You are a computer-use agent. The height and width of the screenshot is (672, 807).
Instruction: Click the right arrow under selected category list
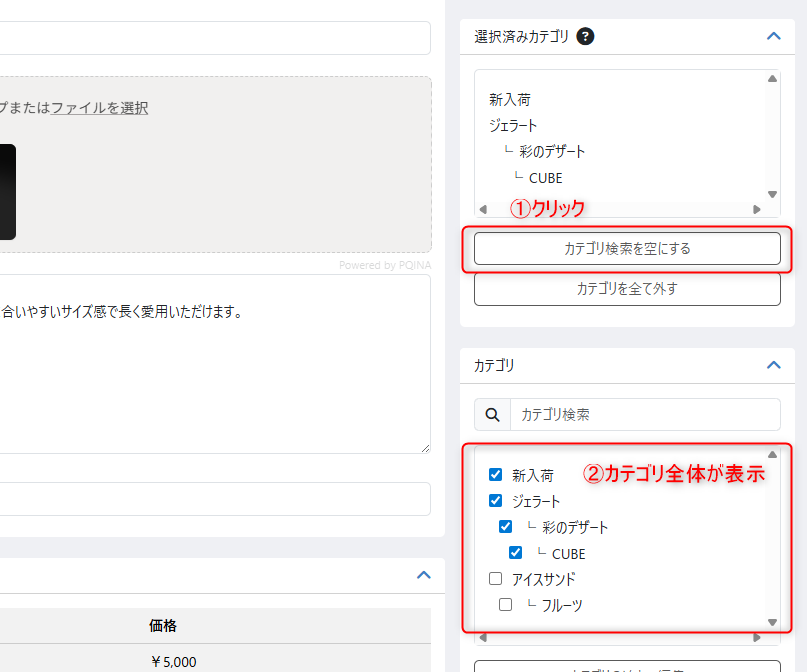(757, 210)
